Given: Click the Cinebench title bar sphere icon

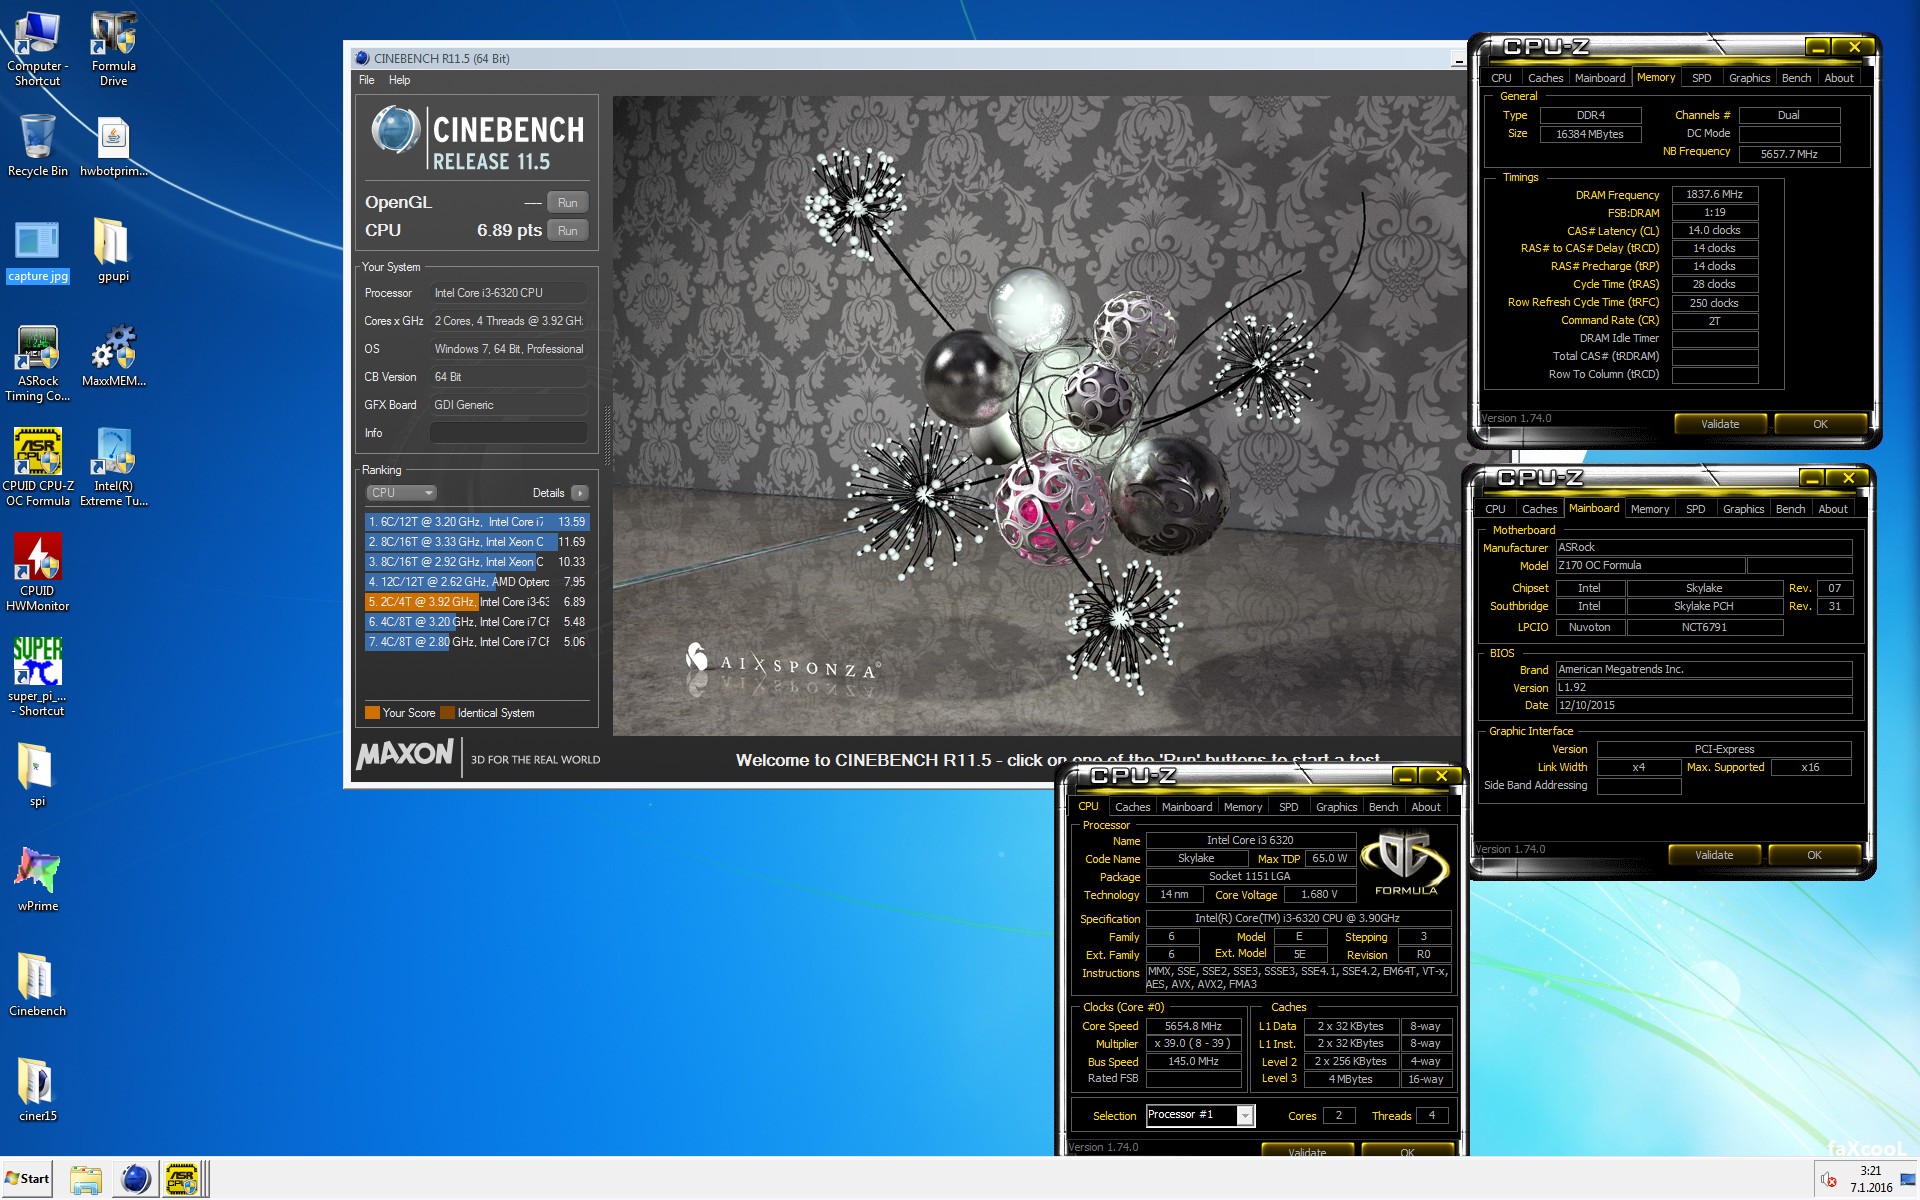Looking at the screenshot, I should [x=362, y=58].
